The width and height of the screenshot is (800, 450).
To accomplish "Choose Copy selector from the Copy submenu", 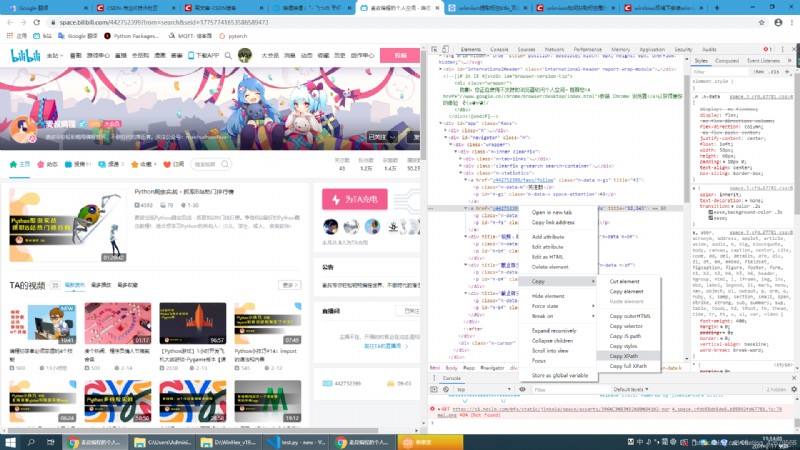I will tap(626, 326).
